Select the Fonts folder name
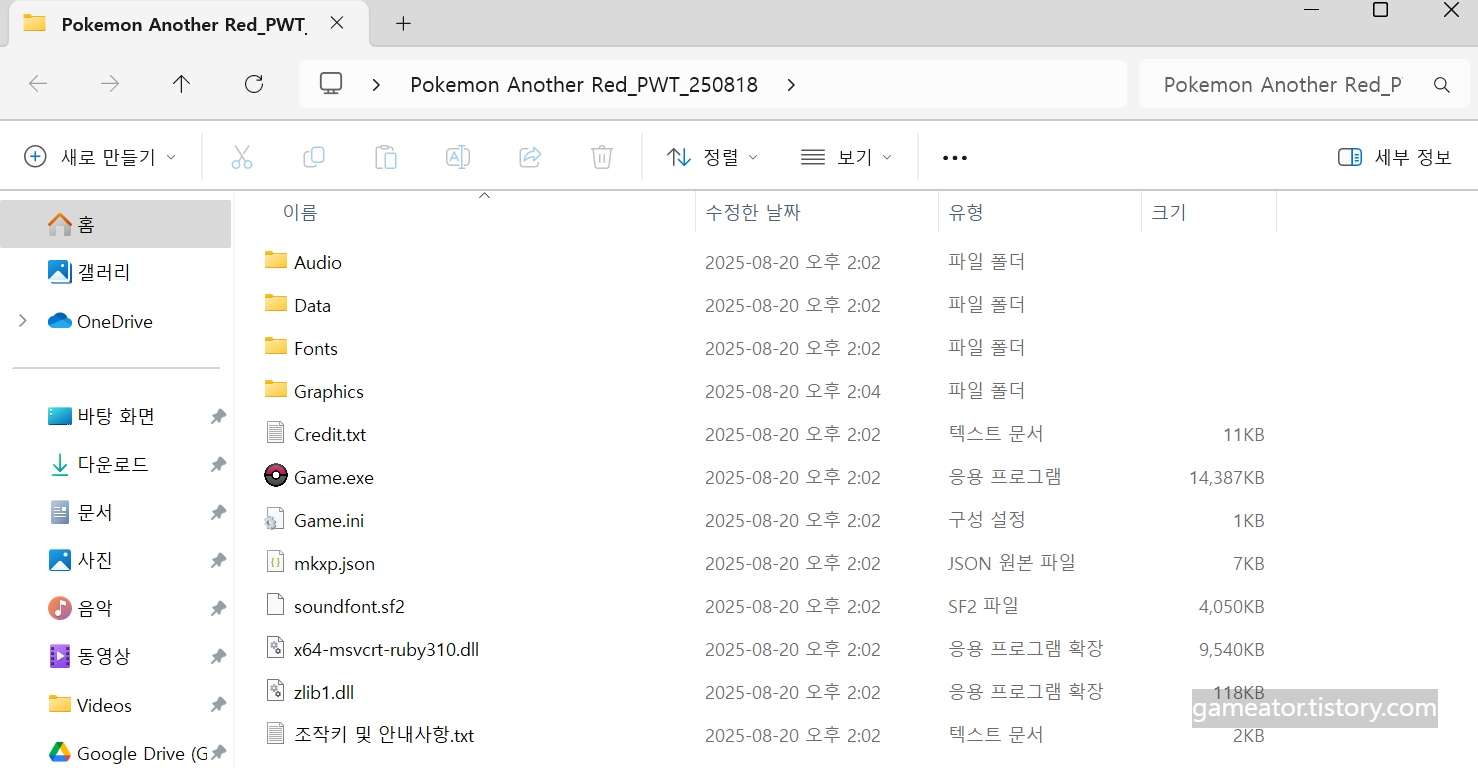Image resolution: width=1478 pixels, height=768 pixels. (x=316, y=349)
